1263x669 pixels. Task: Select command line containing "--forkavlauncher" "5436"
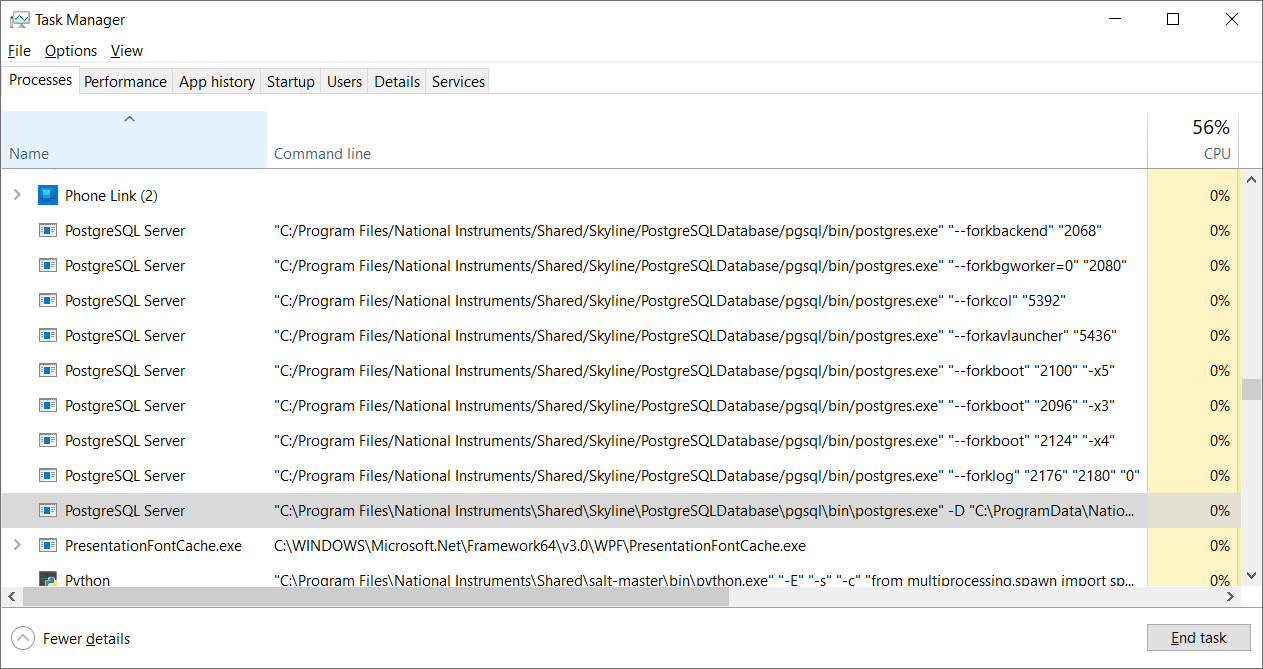click(x=696, y=336)
